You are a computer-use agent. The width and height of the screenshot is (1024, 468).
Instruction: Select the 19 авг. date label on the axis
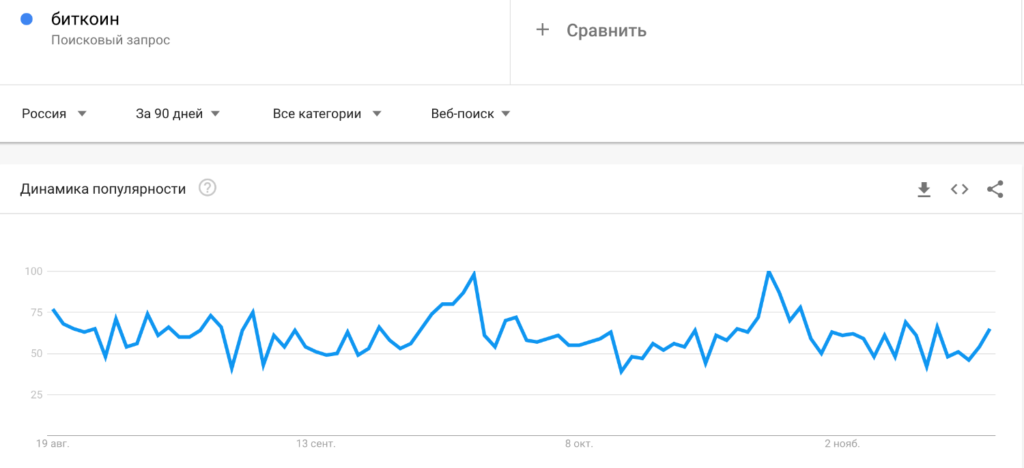coord(52,444)
